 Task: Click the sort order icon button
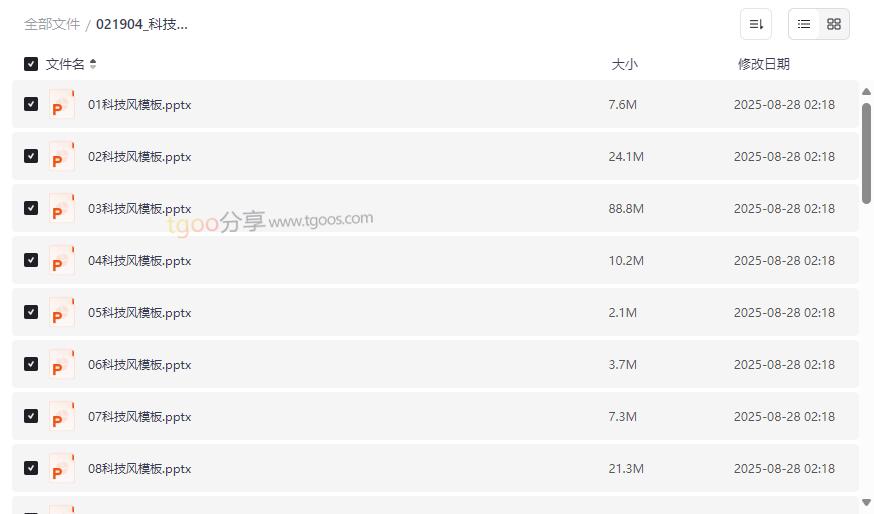click(755, 24)
